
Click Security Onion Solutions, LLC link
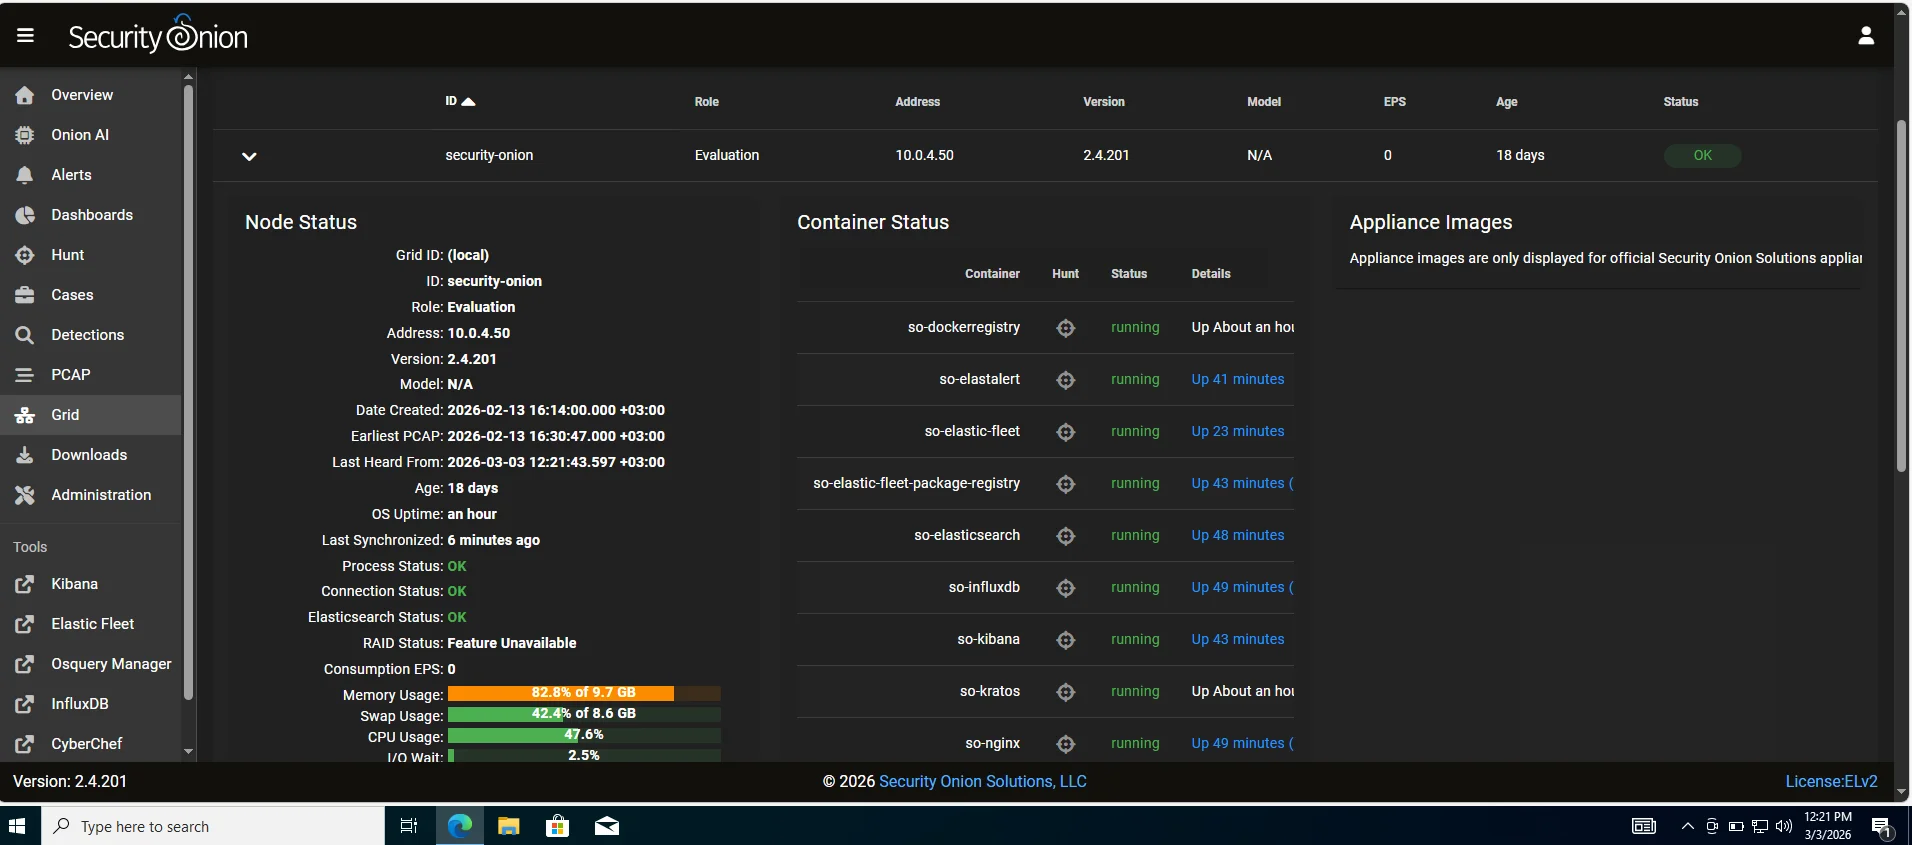pos(982,782)
